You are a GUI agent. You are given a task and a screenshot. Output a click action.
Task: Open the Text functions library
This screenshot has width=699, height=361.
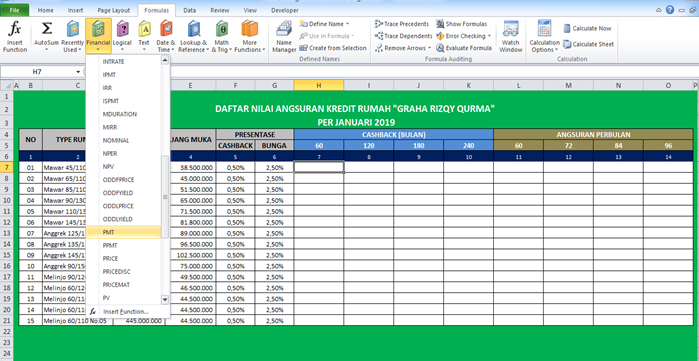click(x=144, y=37)
